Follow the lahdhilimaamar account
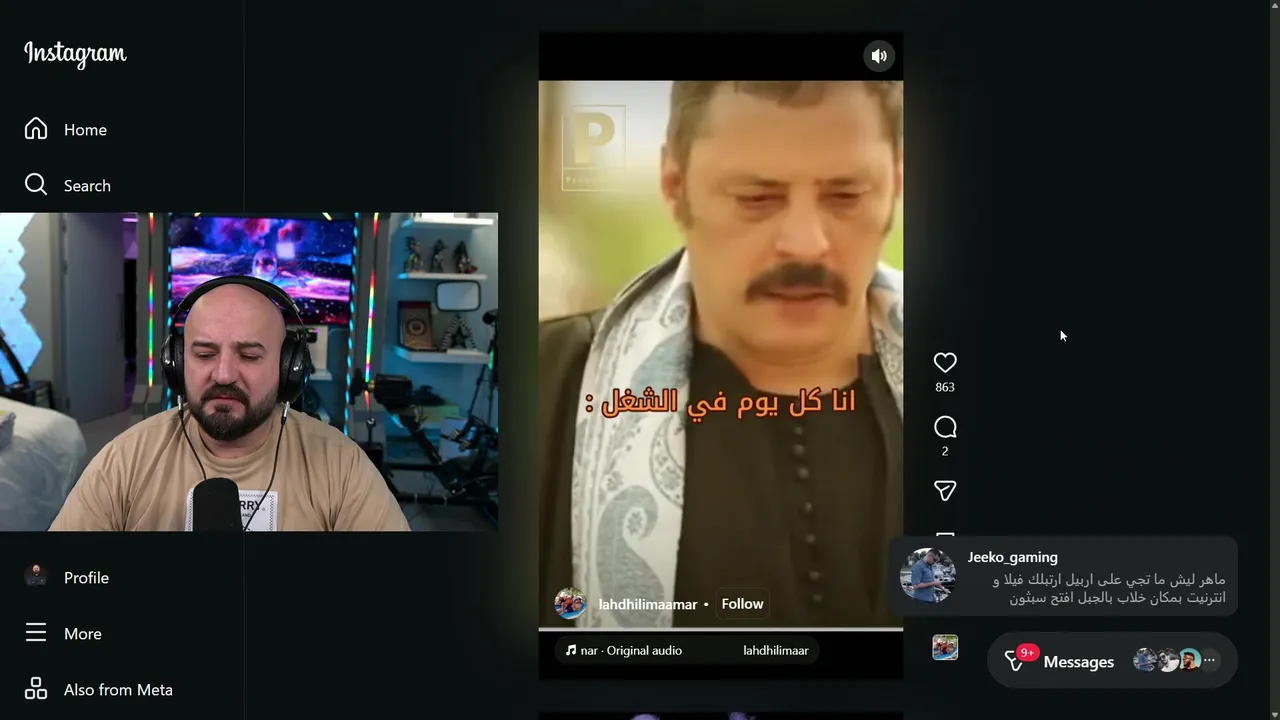 (x=742, y=604)
